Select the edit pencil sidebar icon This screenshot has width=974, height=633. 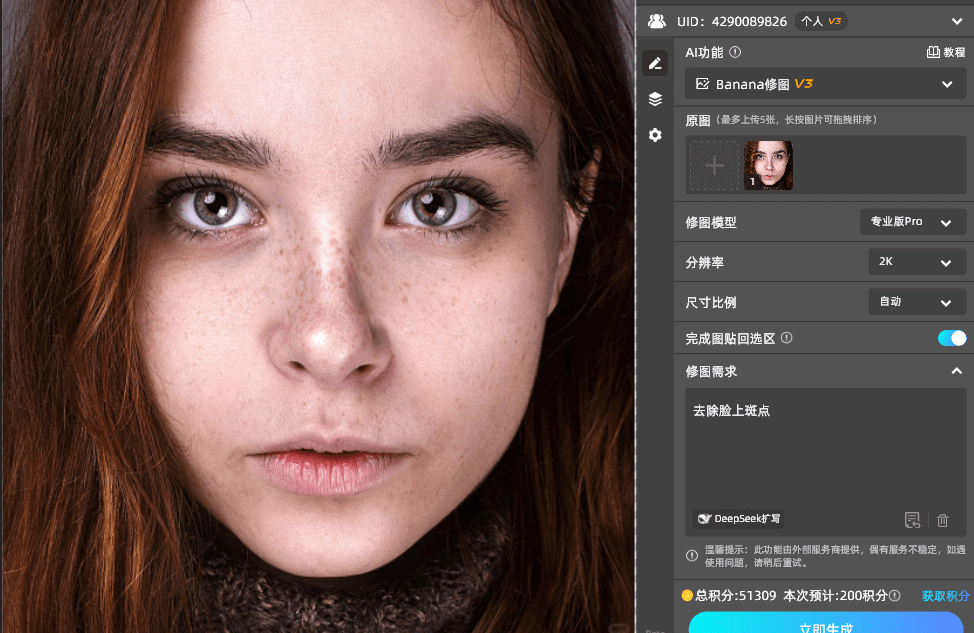[x=655, y=63]
